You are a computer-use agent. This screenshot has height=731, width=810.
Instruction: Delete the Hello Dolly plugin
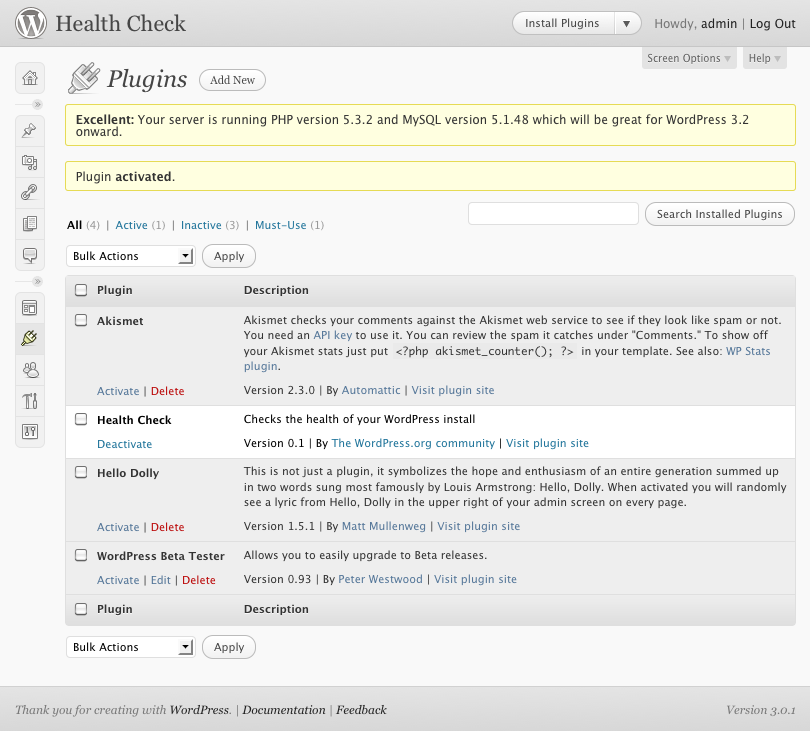tap(167, 527)
